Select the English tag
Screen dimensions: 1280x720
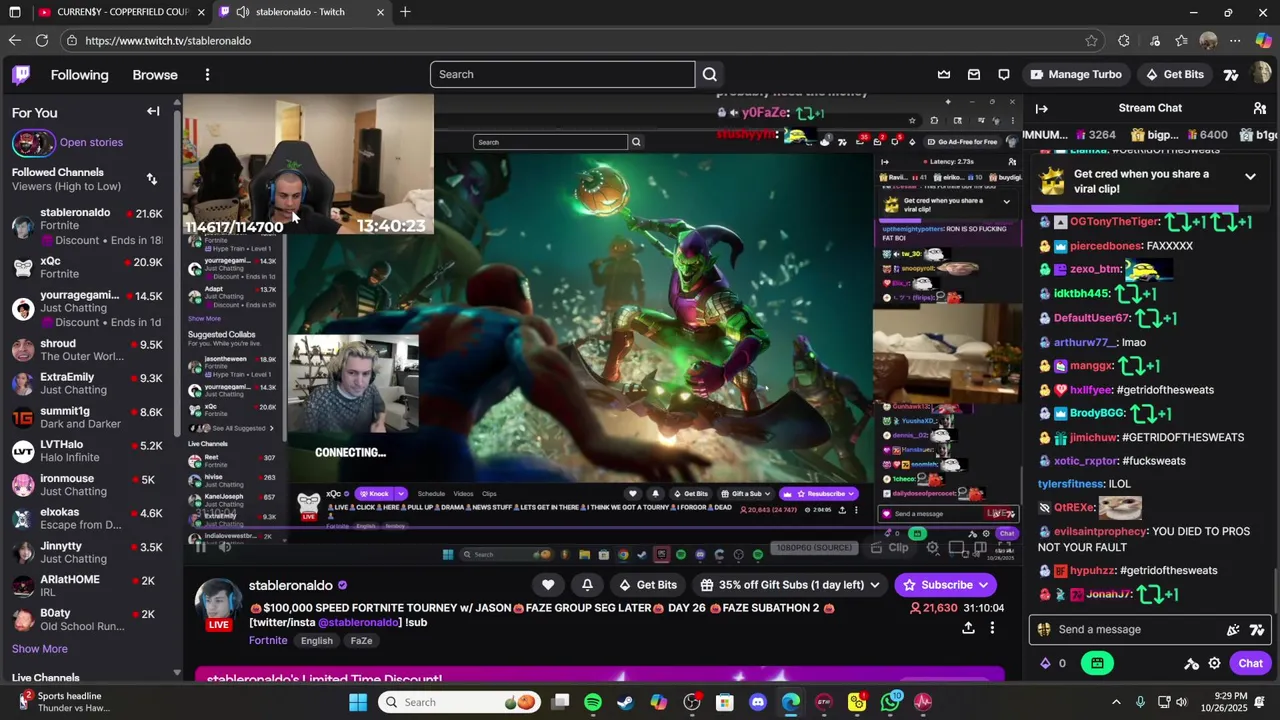(x=316, y=641)
